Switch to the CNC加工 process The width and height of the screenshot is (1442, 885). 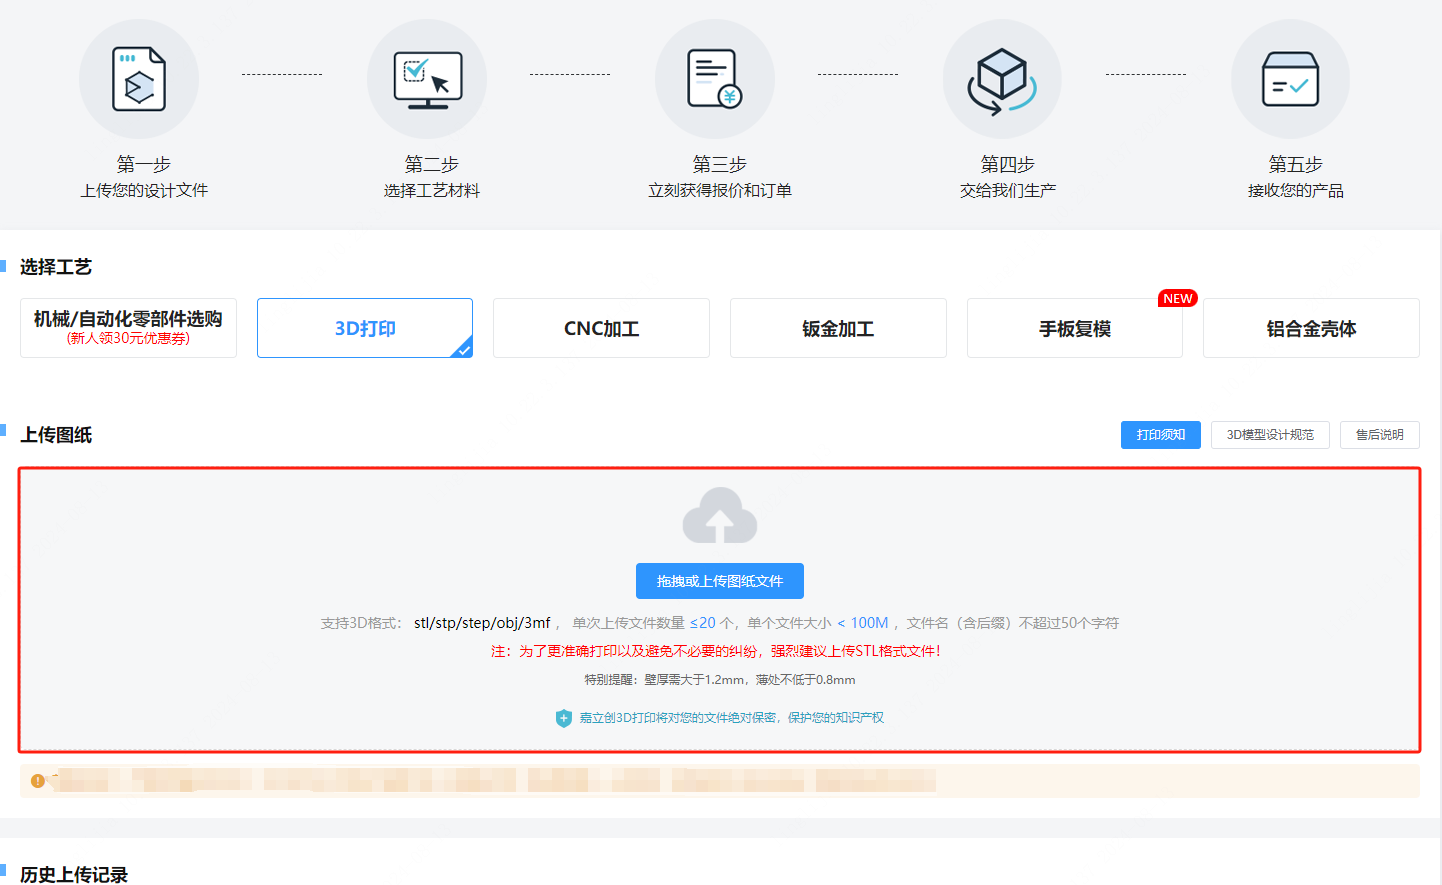pyautogui.click(x=601, y=328)
